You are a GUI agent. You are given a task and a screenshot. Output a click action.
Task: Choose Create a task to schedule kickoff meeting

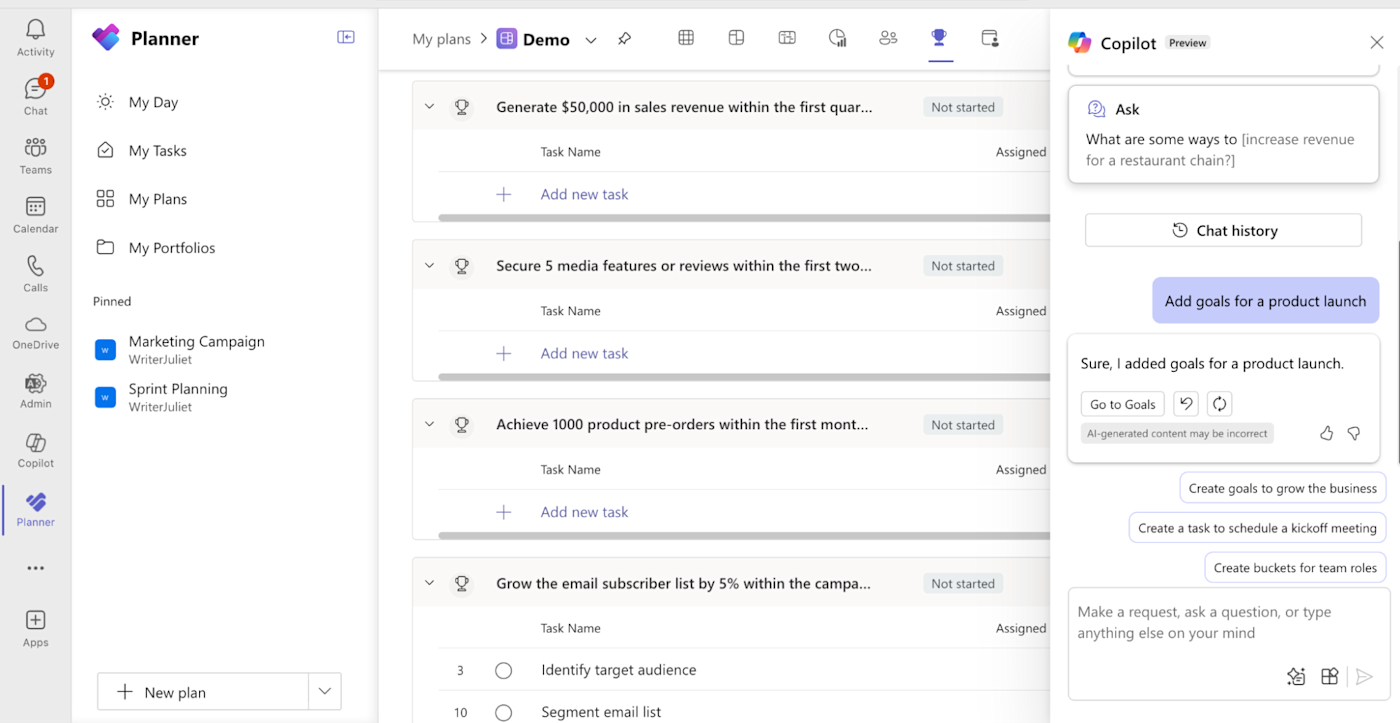click(1257, 528)
